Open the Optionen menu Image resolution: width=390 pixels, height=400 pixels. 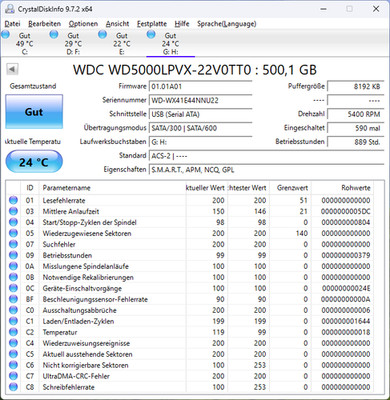click(83, 24)
